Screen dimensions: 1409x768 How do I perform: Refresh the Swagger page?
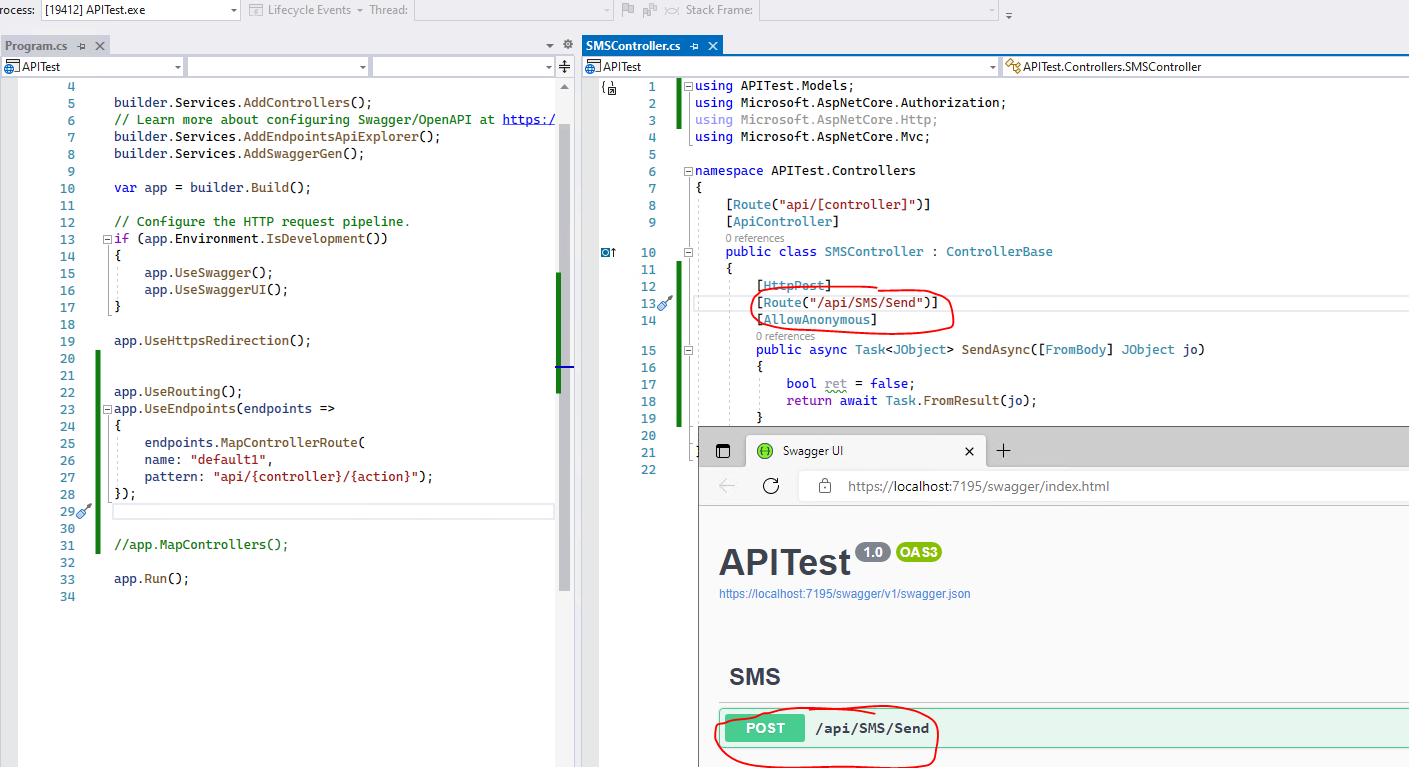tap(771, 486)
